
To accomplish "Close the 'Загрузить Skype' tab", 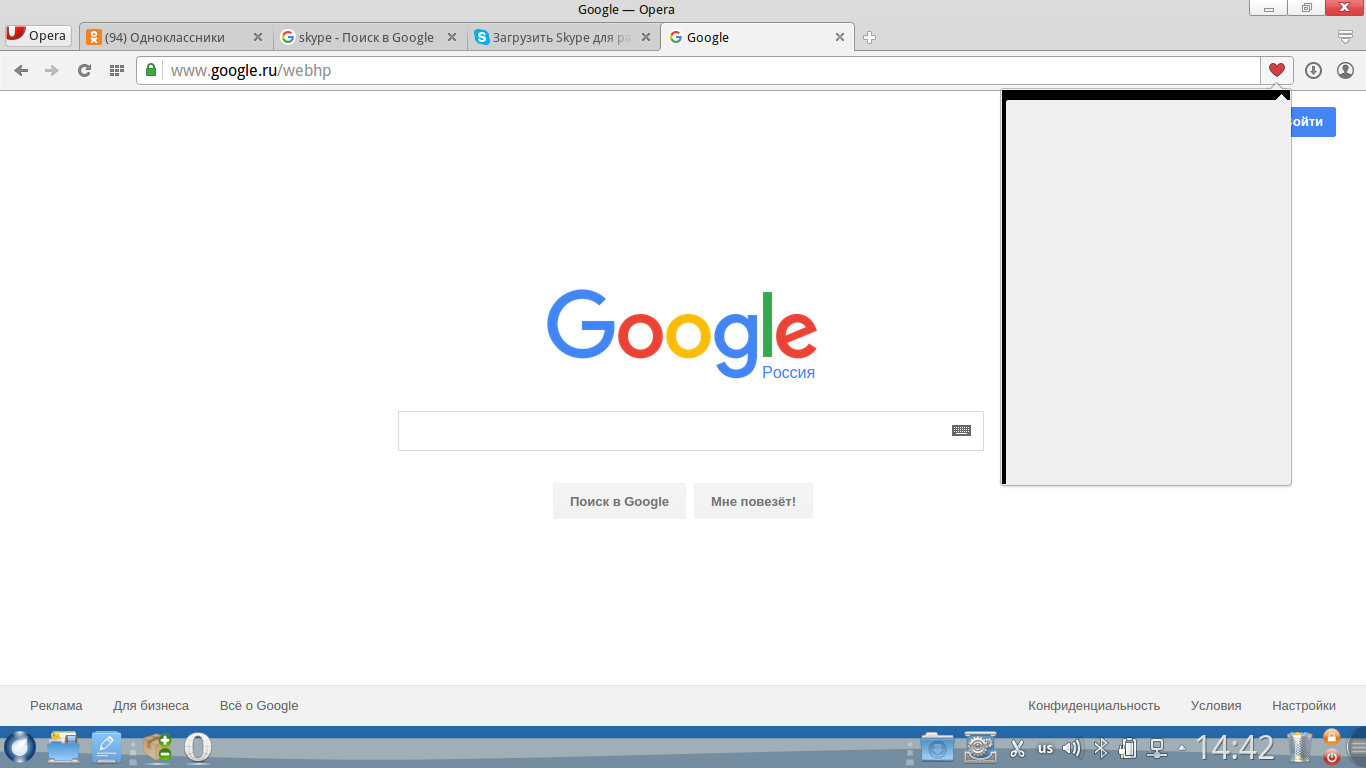I will (x=645, y=38).
